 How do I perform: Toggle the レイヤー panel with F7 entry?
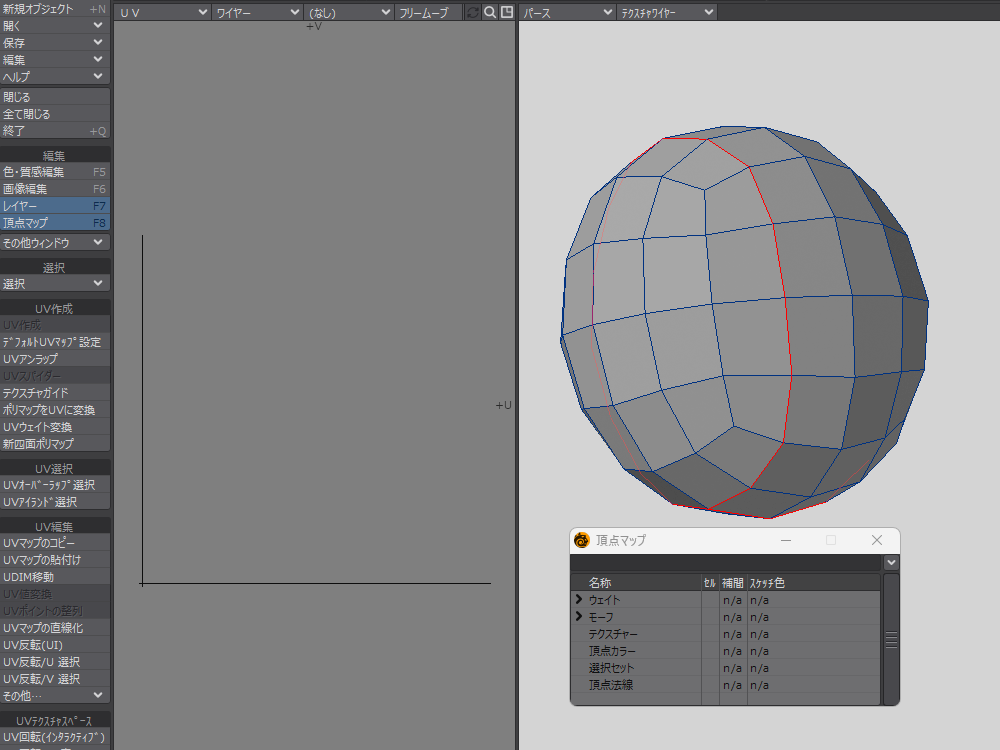click(55, 205)
